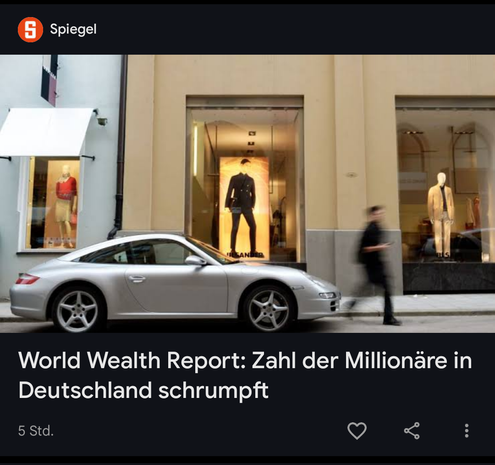Image resolution: width=495 pixels, height=465 pixels.
Task: Click the word 'Millionäre' in the headline
Action: [x=395, y=361]
